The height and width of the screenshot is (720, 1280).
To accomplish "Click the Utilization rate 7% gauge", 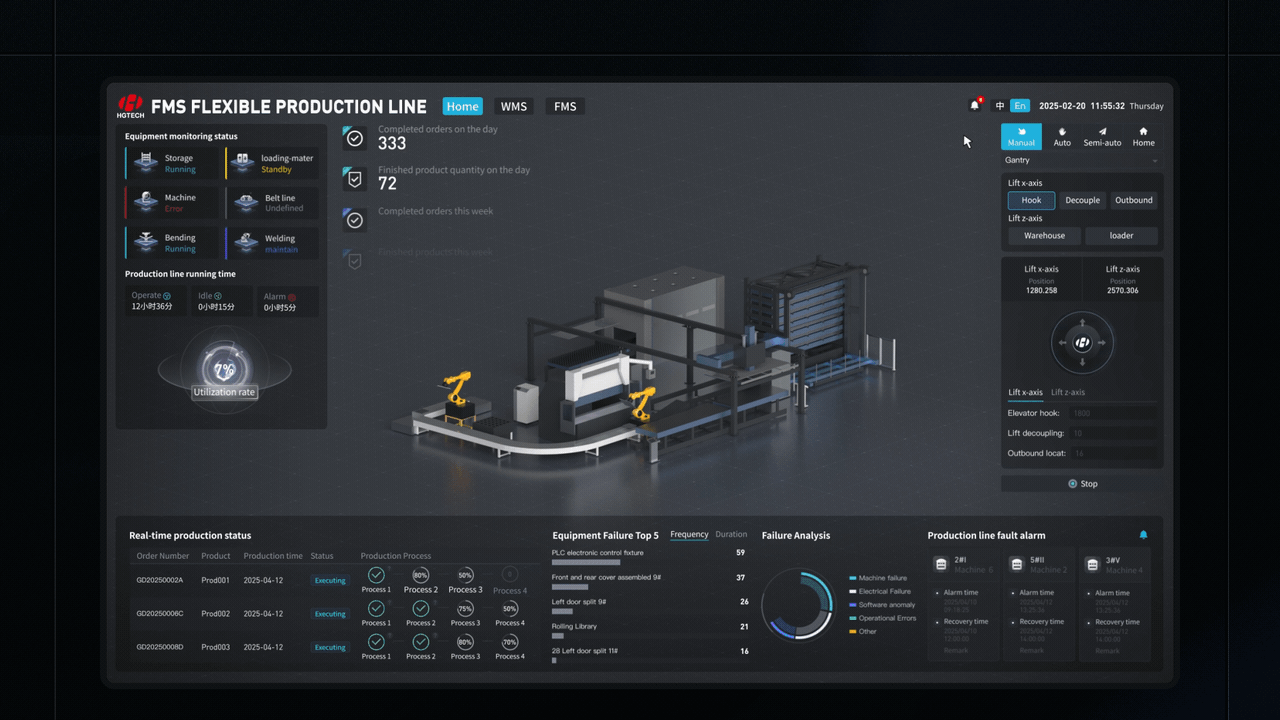I will pyautogui.click(x=224, y=368).
